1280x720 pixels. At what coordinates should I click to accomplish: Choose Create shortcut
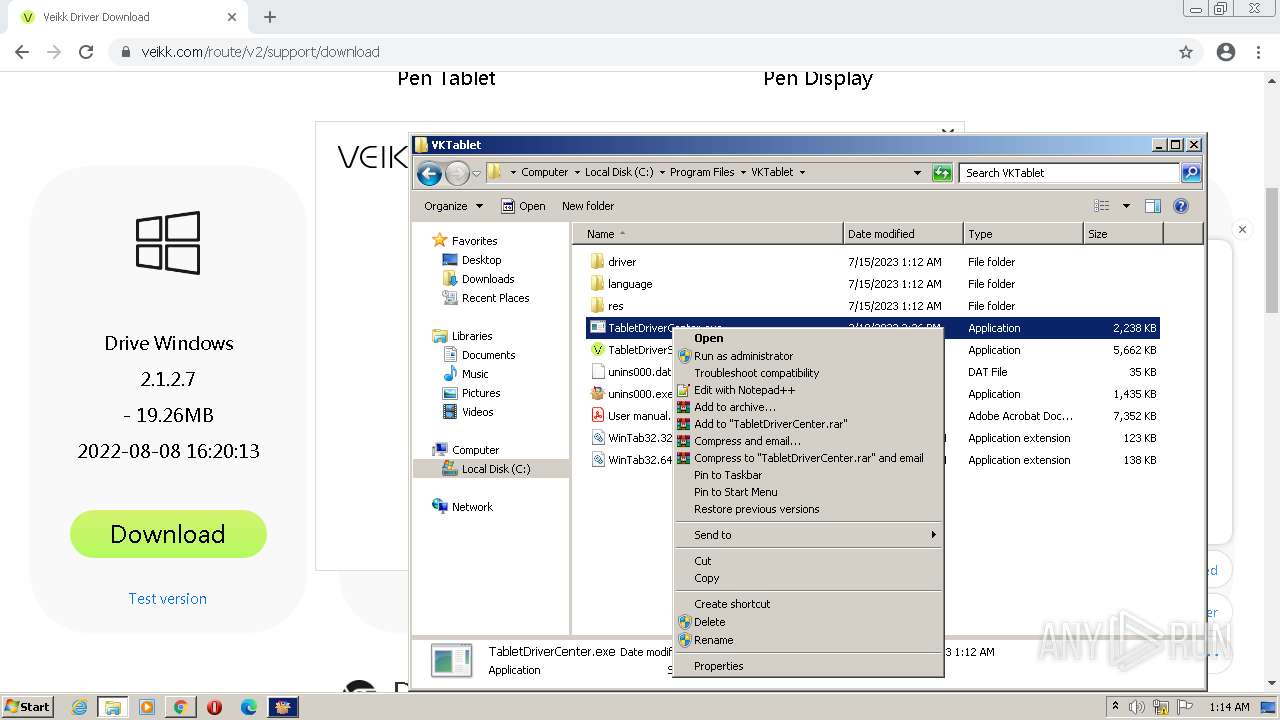808,604
